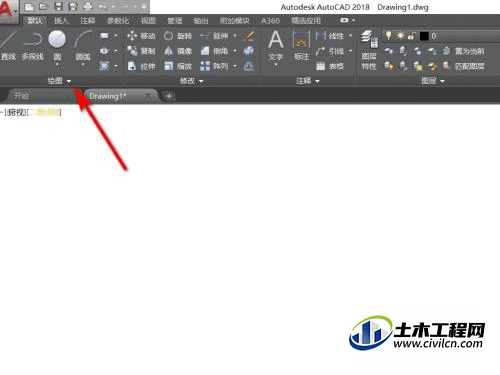Image resolution: width=500 pixels, height=375 pixels.
Task: Click plus button for new drawing tab
Action: 169,96
